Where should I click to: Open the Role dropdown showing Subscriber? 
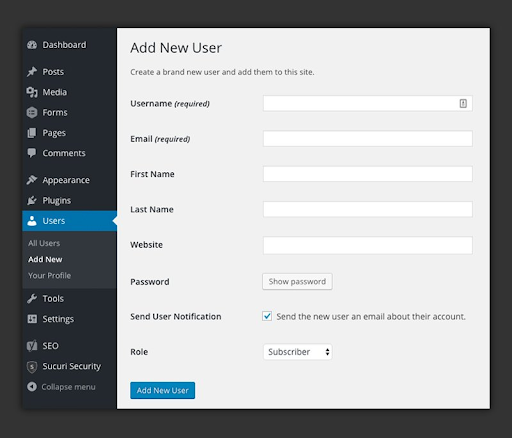point(298,352)
